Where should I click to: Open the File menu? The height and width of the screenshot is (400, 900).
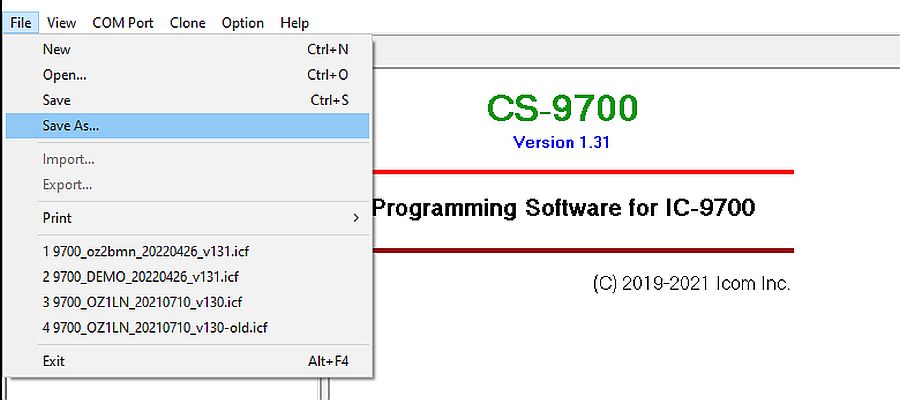point(21,23)
